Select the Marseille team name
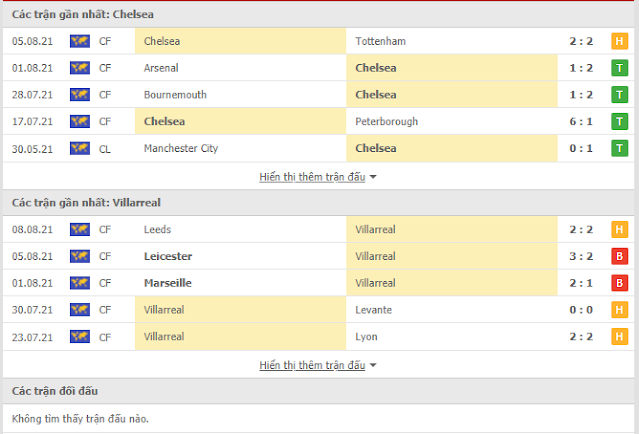 click(167, 283)
